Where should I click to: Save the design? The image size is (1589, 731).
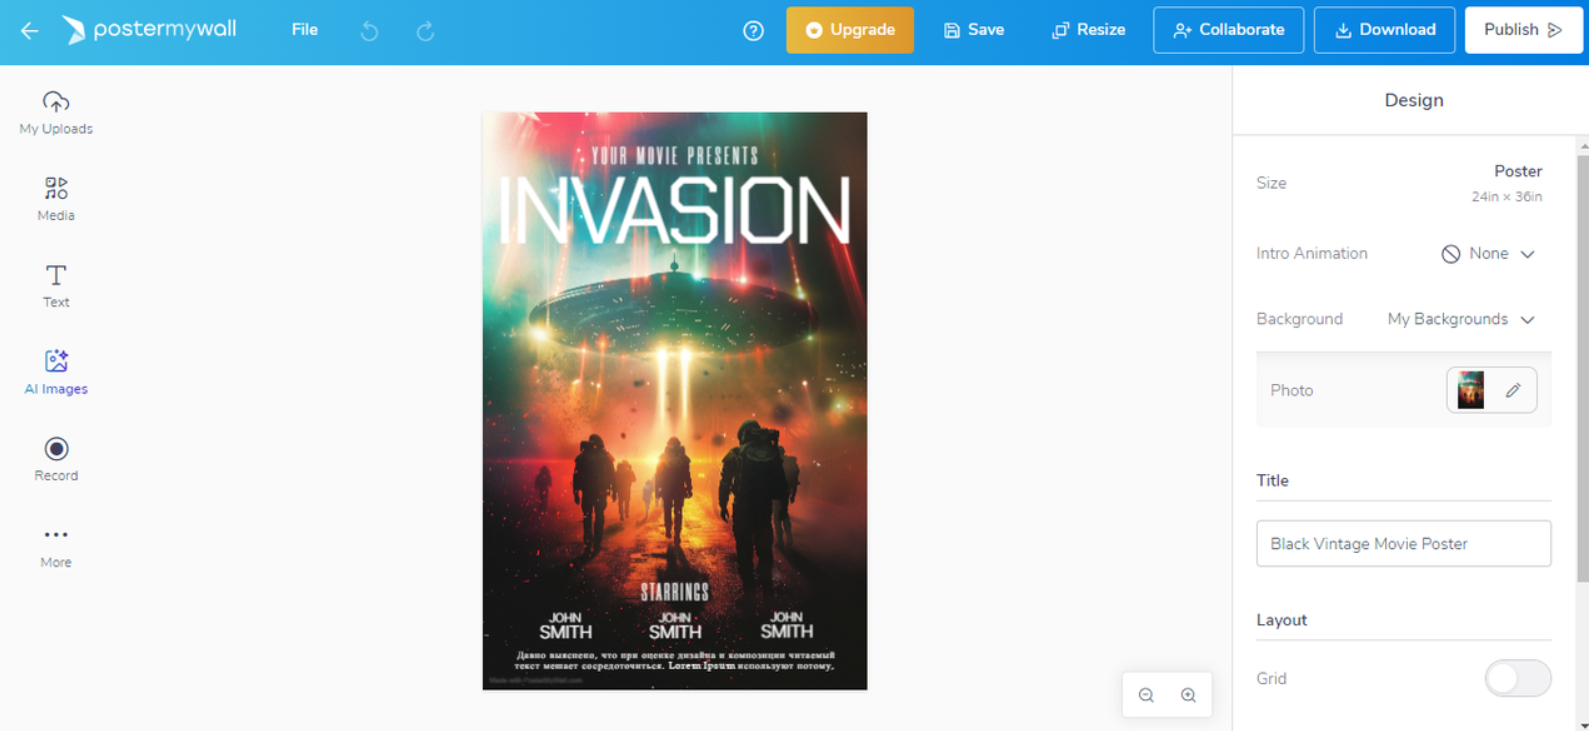tap(974, 30)
